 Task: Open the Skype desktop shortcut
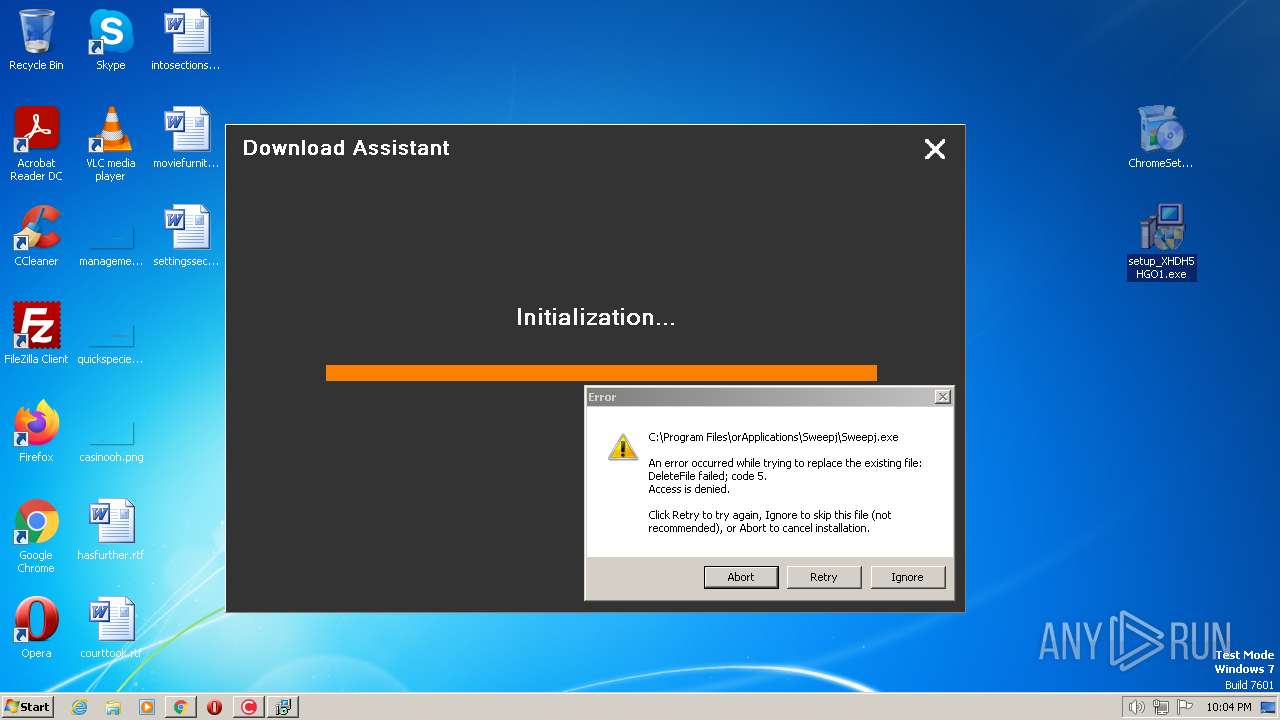coord(110,40)
